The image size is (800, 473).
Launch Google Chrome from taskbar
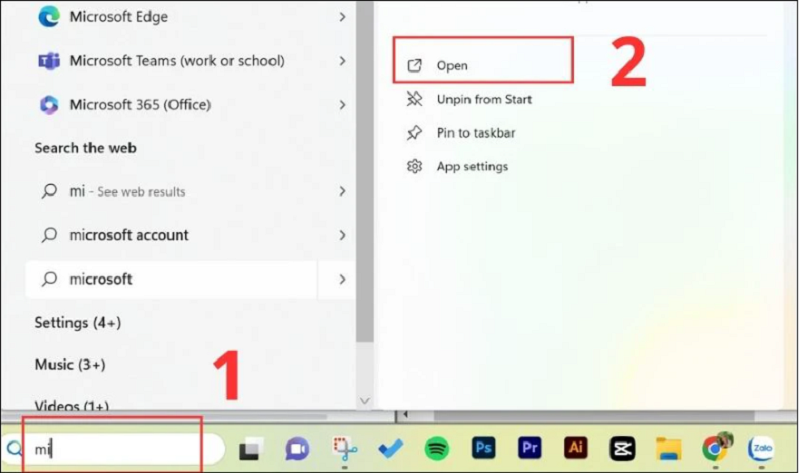(x=714, y=447)
